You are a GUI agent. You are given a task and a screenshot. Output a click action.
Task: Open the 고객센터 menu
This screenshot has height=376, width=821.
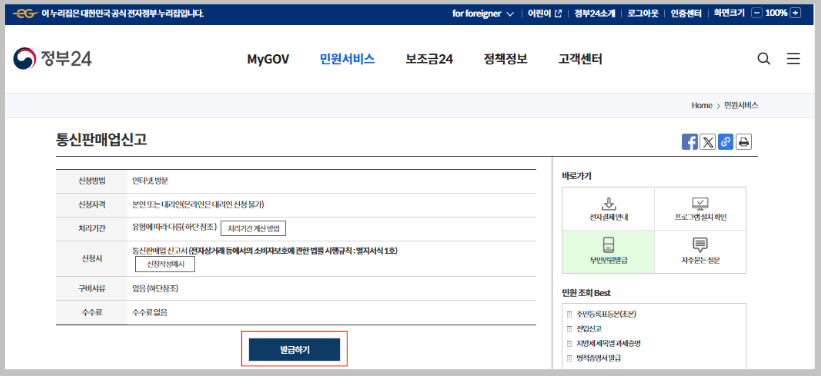(x=580, y=59)
